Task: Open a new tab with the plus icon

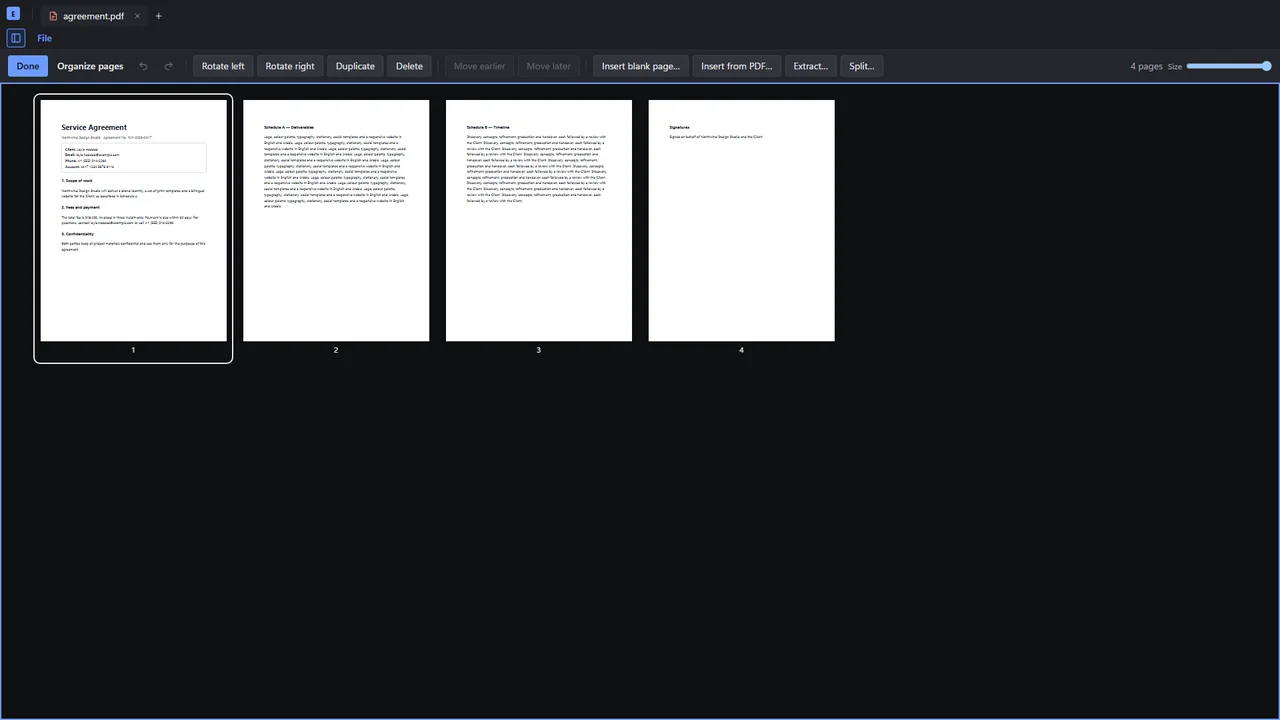Action: 158,16
